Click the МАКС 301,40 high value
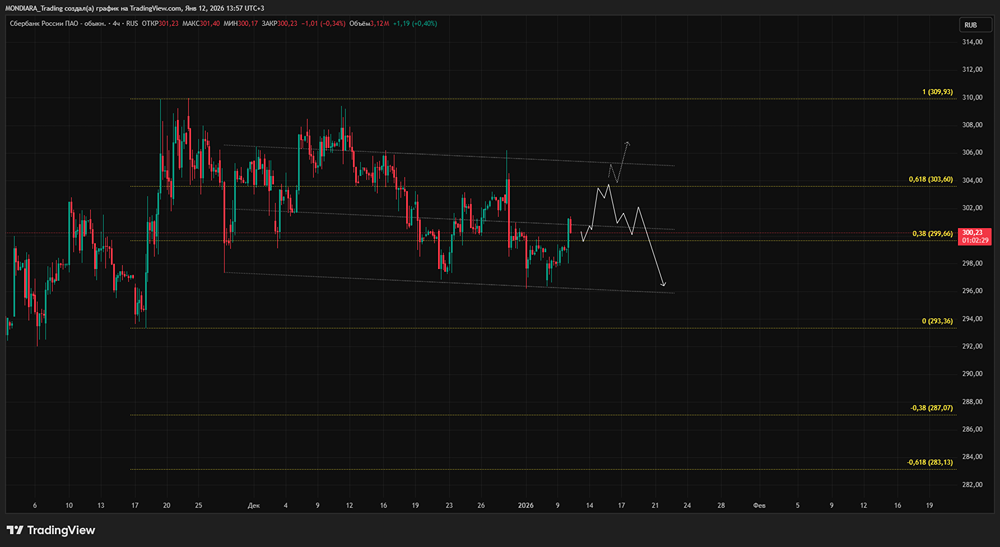Viewport: 1000px width, 547px height. (201, 24)
